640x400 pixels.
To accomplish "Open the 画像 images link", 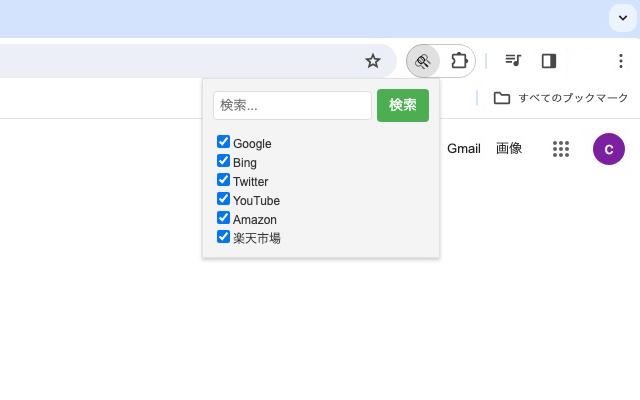I will pos(509,149).
